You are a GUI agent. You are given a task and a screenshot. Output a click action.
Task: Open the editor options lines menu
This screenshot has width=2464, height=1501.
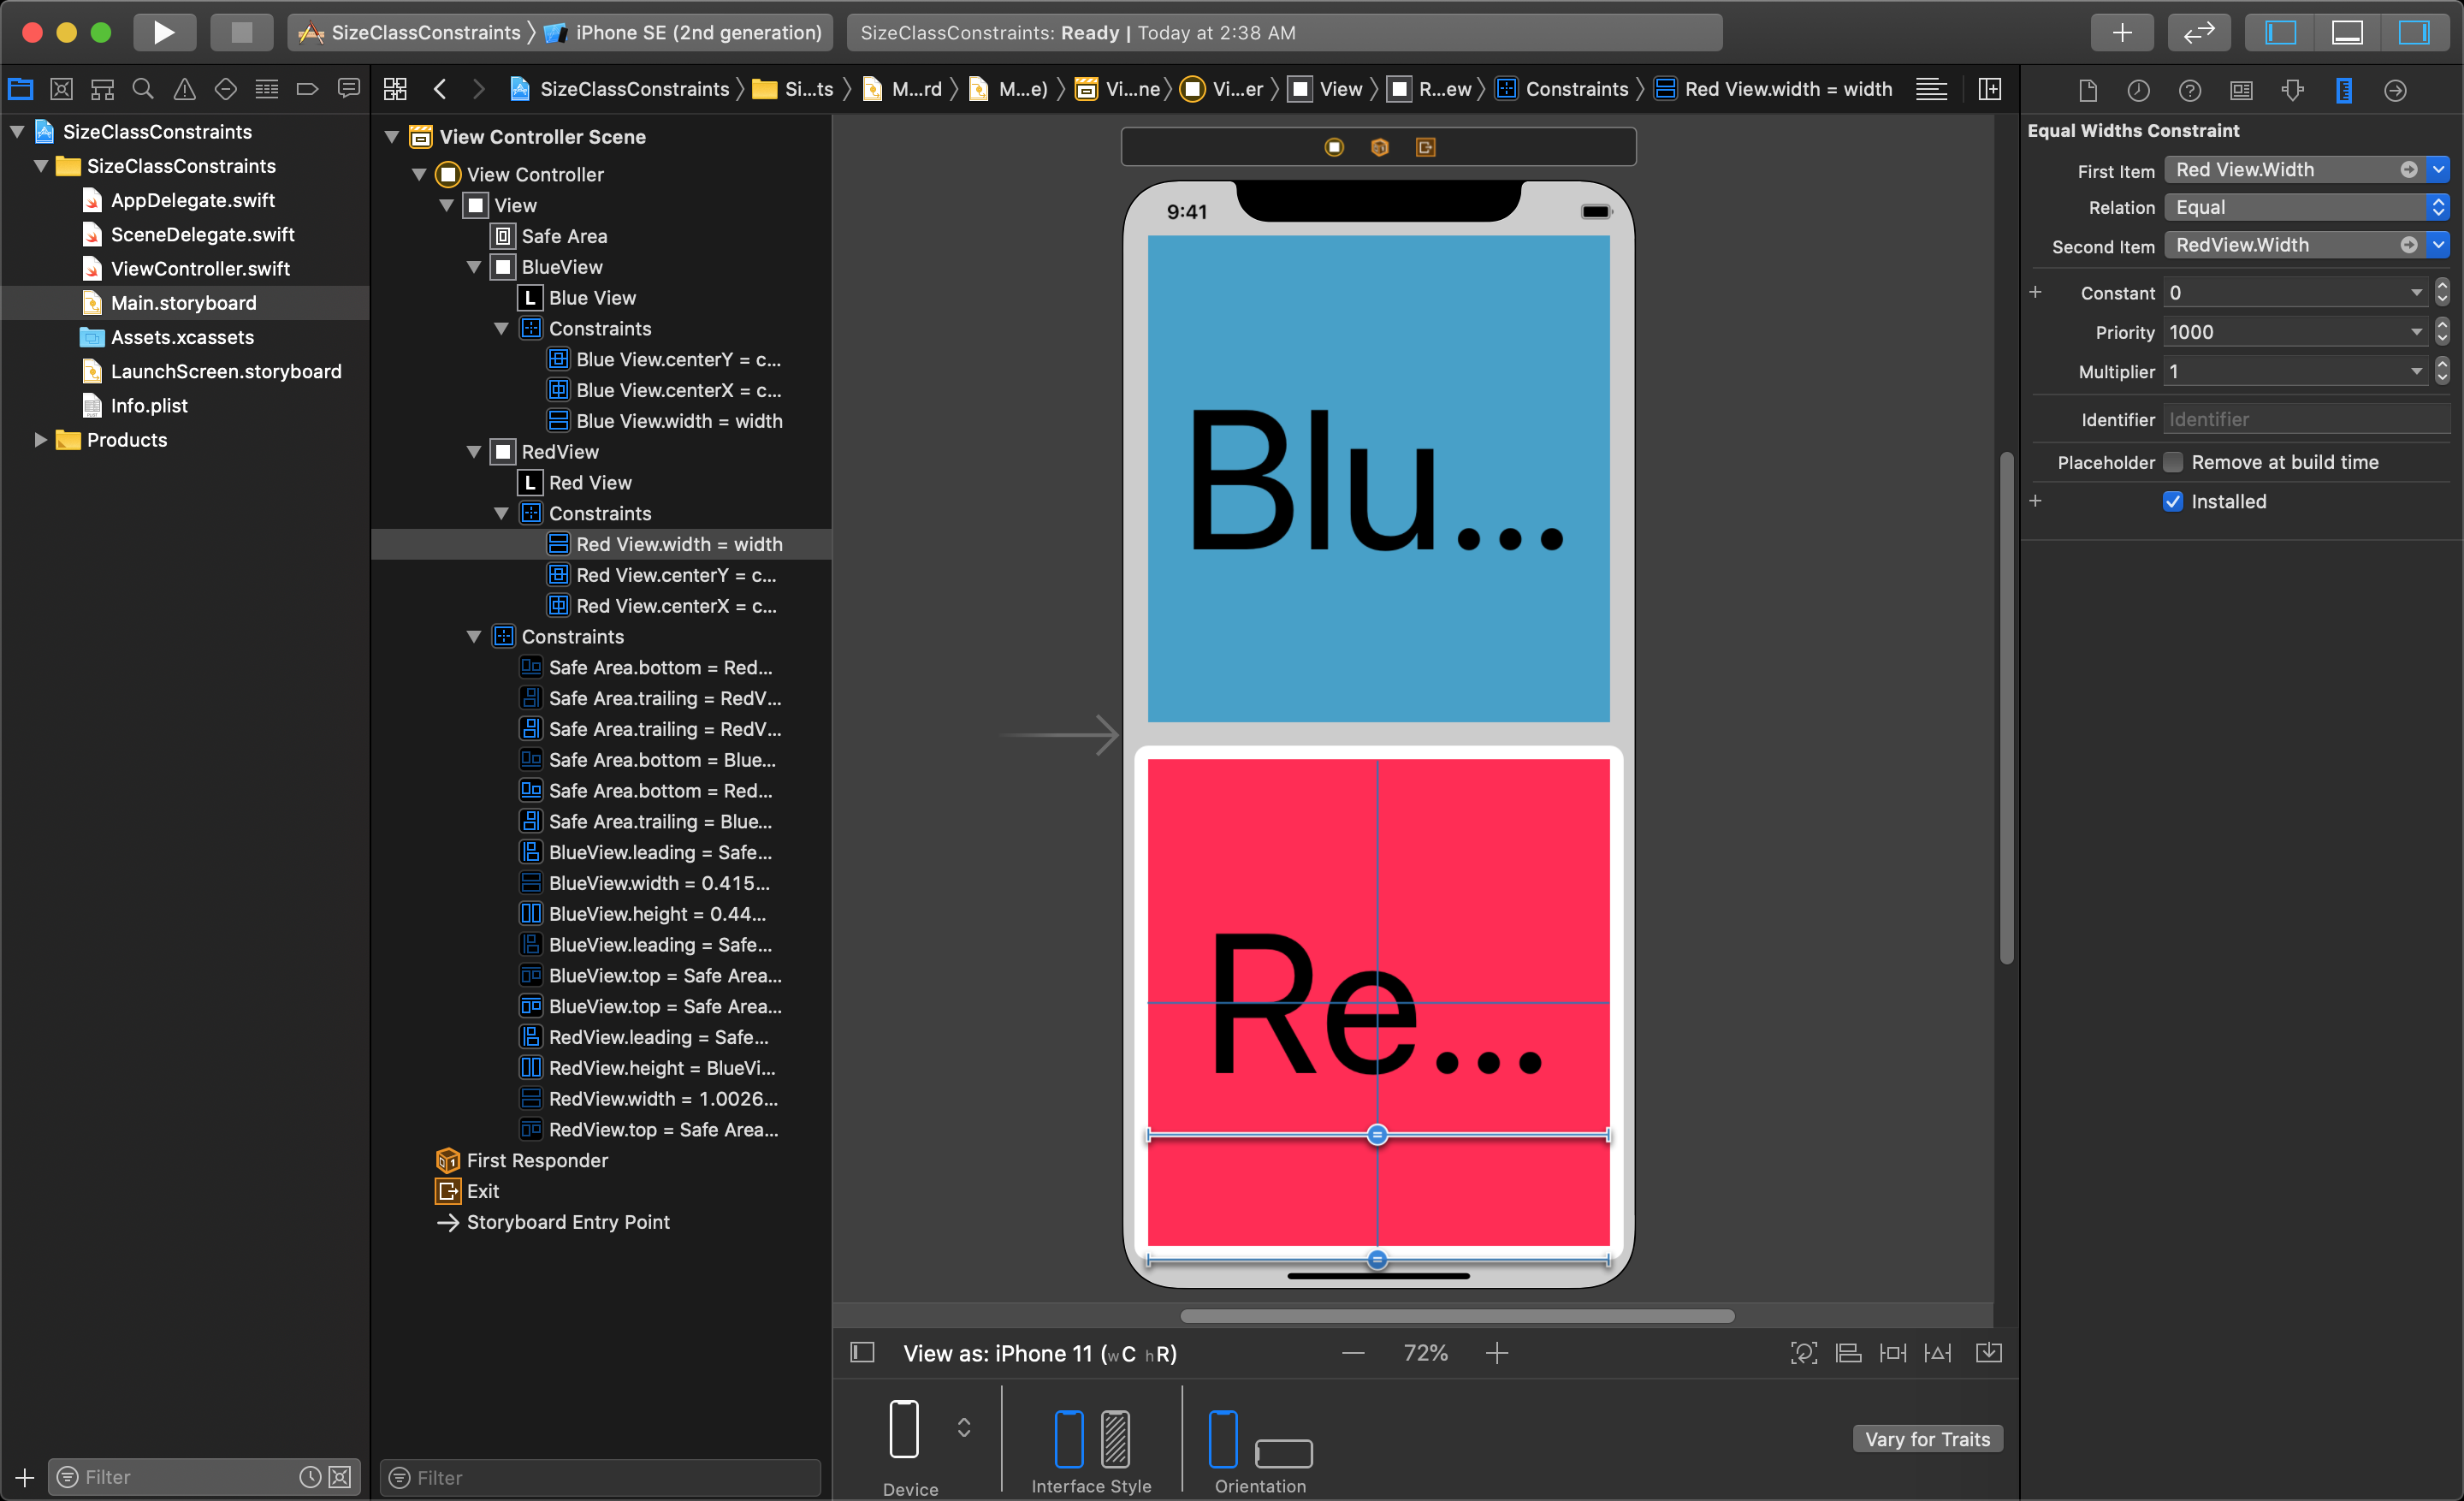(1931, 89)
